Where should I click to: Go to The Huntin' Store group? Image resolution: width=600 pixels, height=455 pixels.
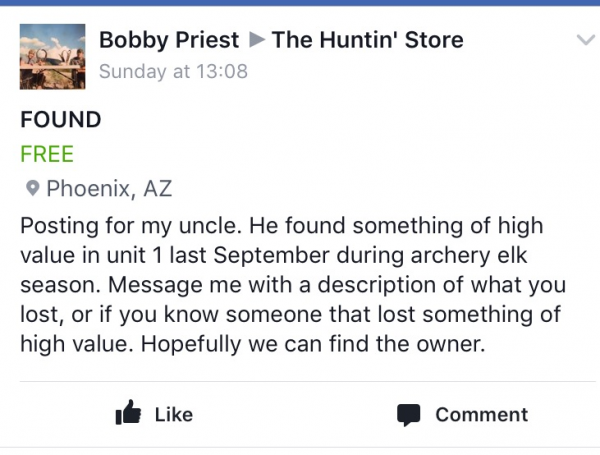point(367,41)
